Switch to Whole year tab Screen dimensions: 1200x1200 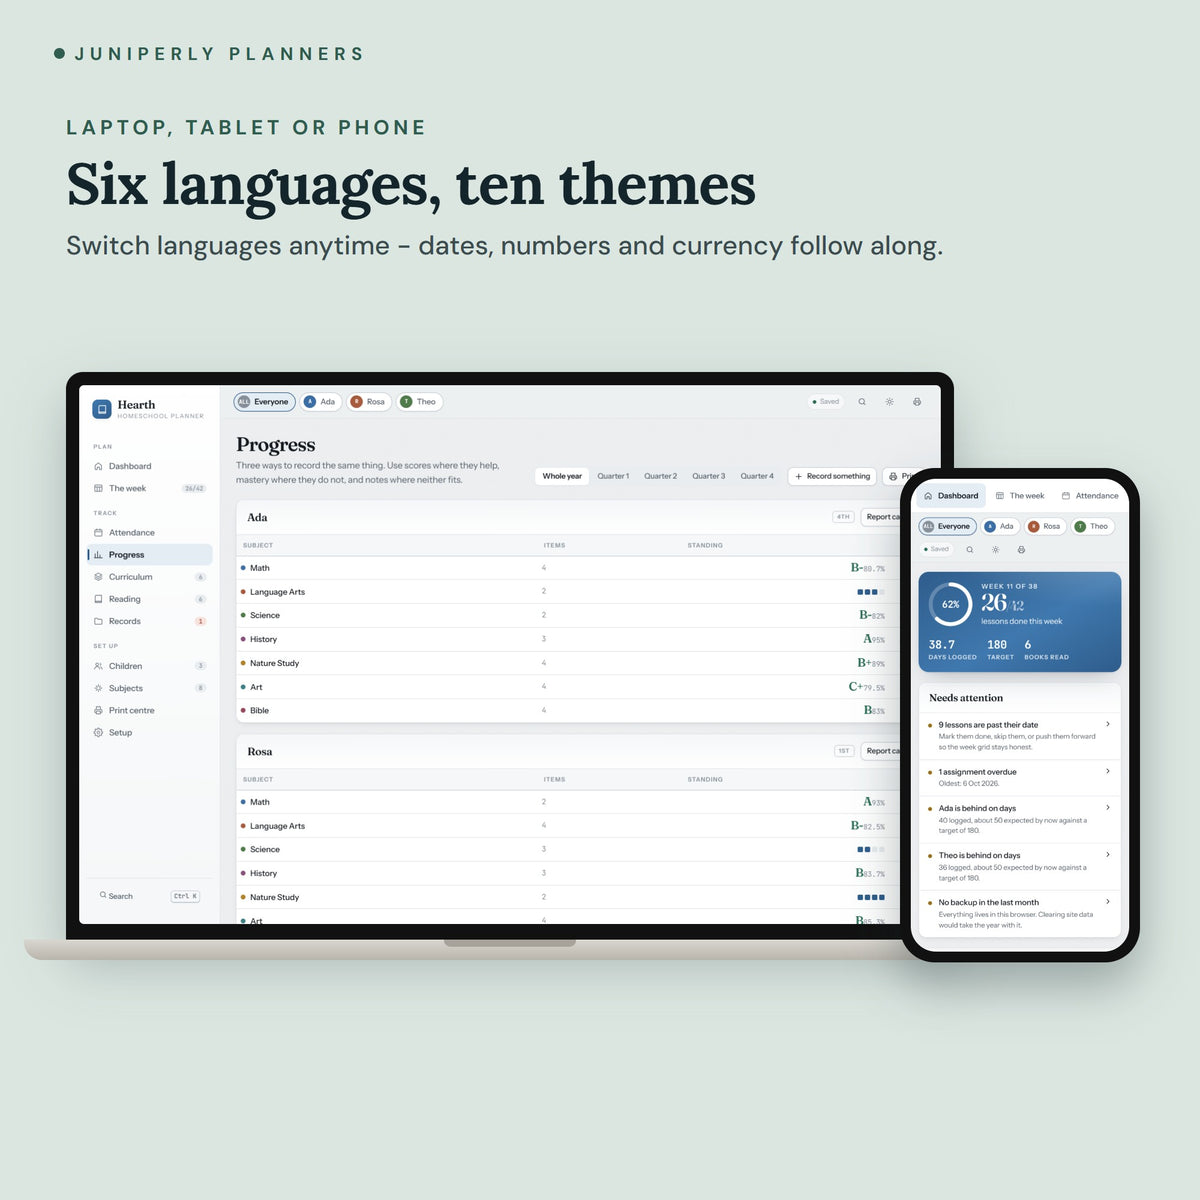[x=562, y=476]
